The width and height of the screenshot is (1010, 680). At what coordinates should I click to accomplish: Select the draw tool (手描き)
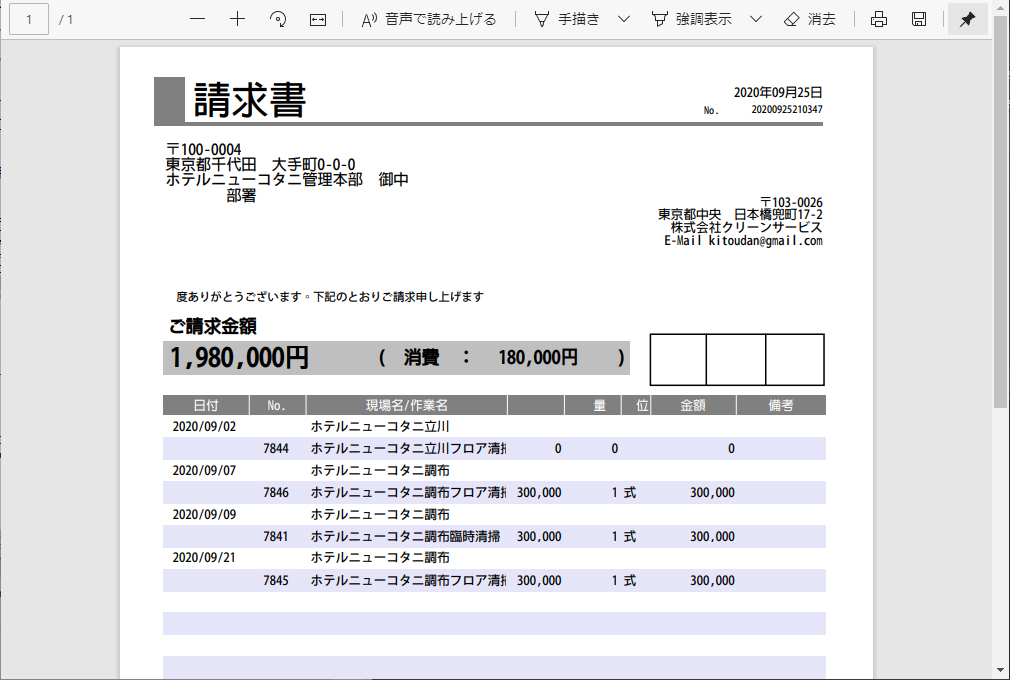[567, 19]
